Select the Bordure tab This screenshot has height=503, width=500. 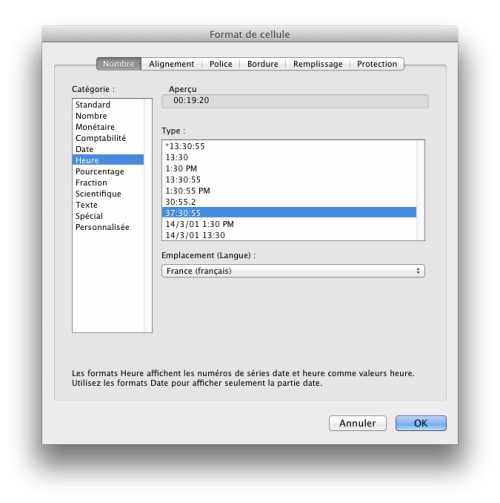pos(263,64)
